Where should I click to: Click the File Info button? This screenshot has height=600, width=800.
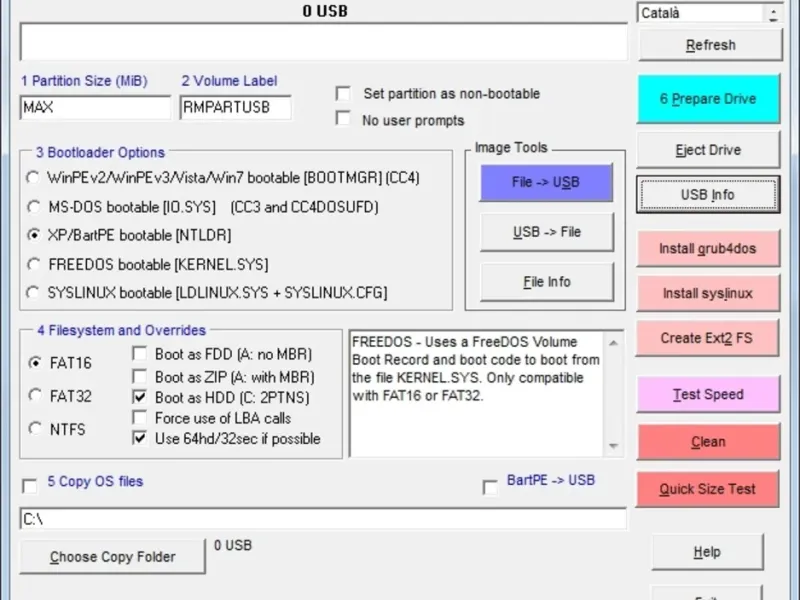pos(546,282)
